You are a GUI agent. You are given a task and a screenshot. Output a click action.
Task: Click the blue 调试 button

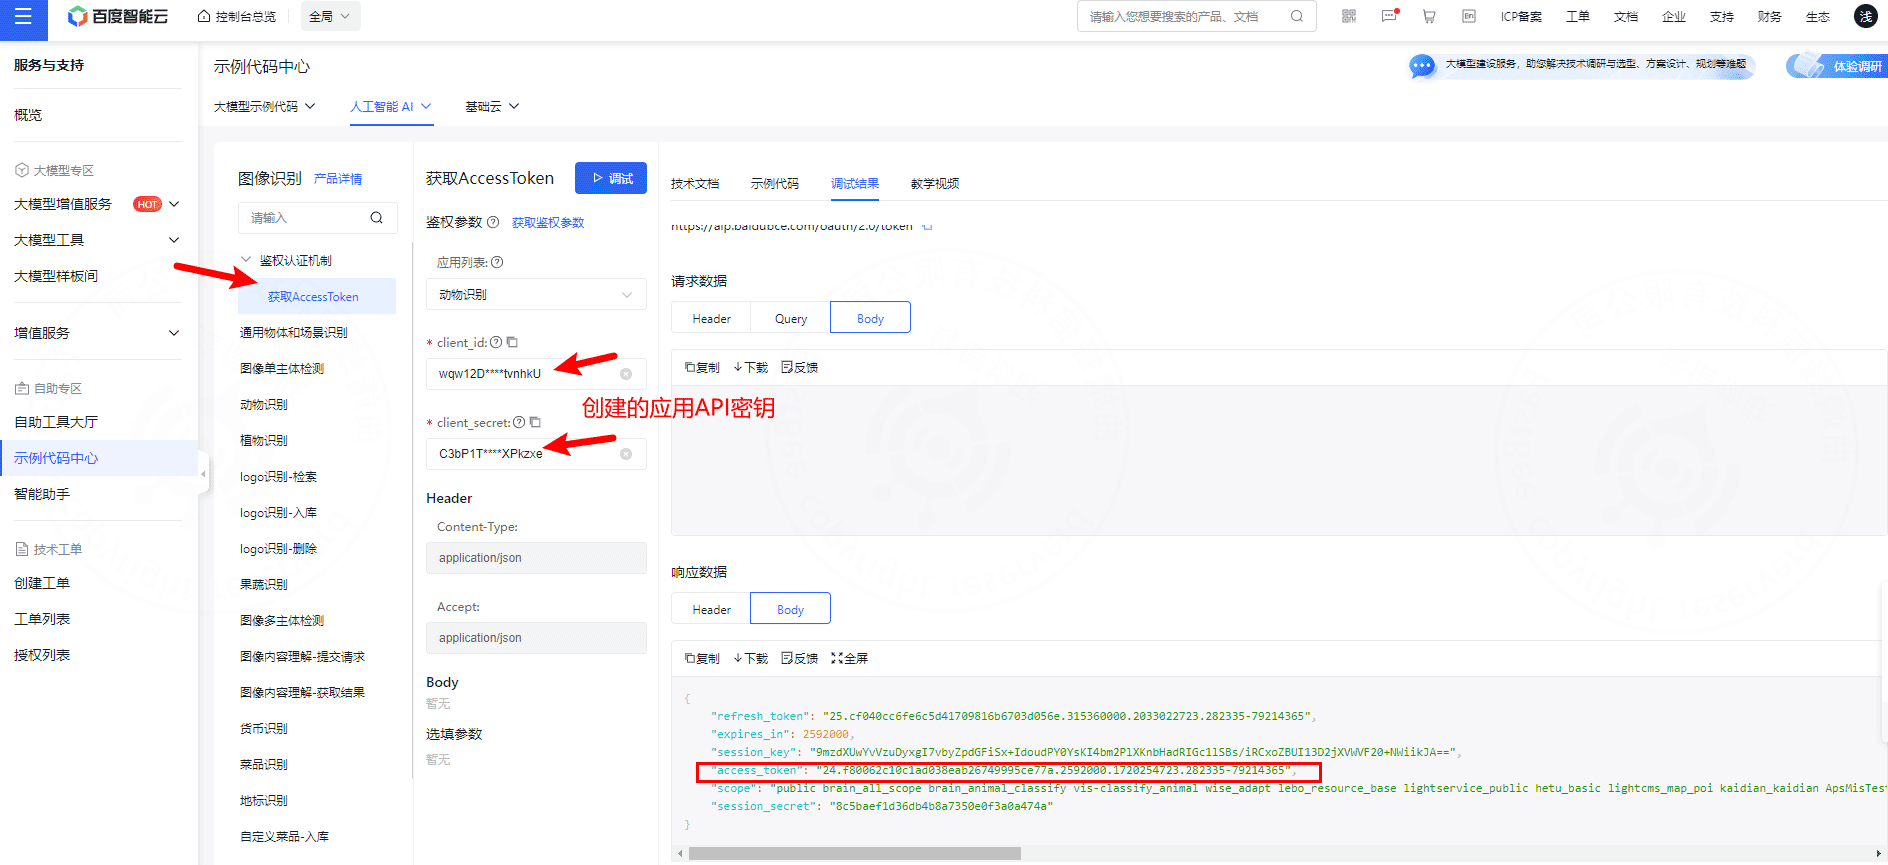click(611, 178)
